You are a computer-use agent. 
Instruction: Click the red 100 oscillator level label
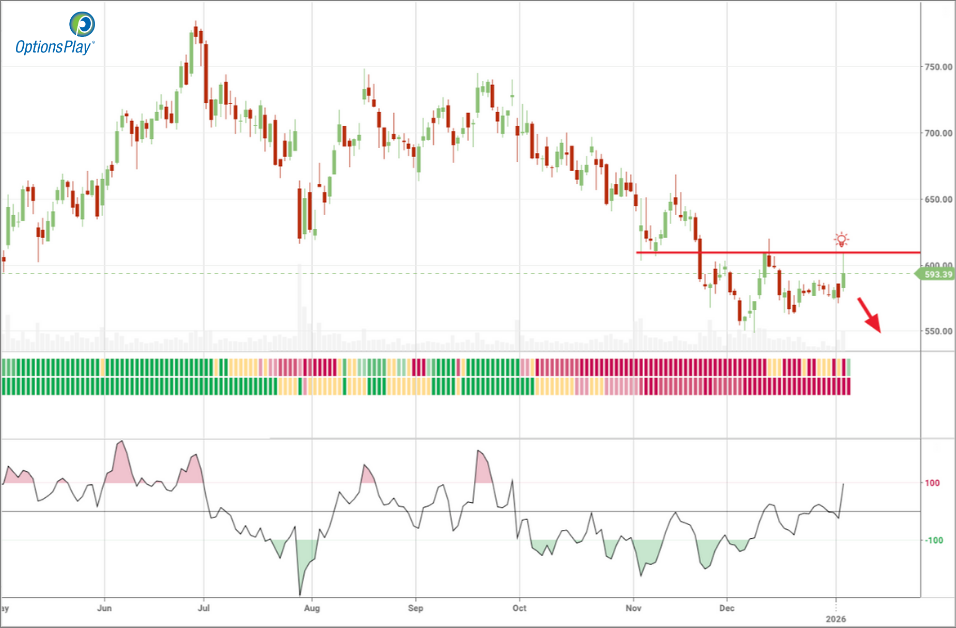[931, 483]
